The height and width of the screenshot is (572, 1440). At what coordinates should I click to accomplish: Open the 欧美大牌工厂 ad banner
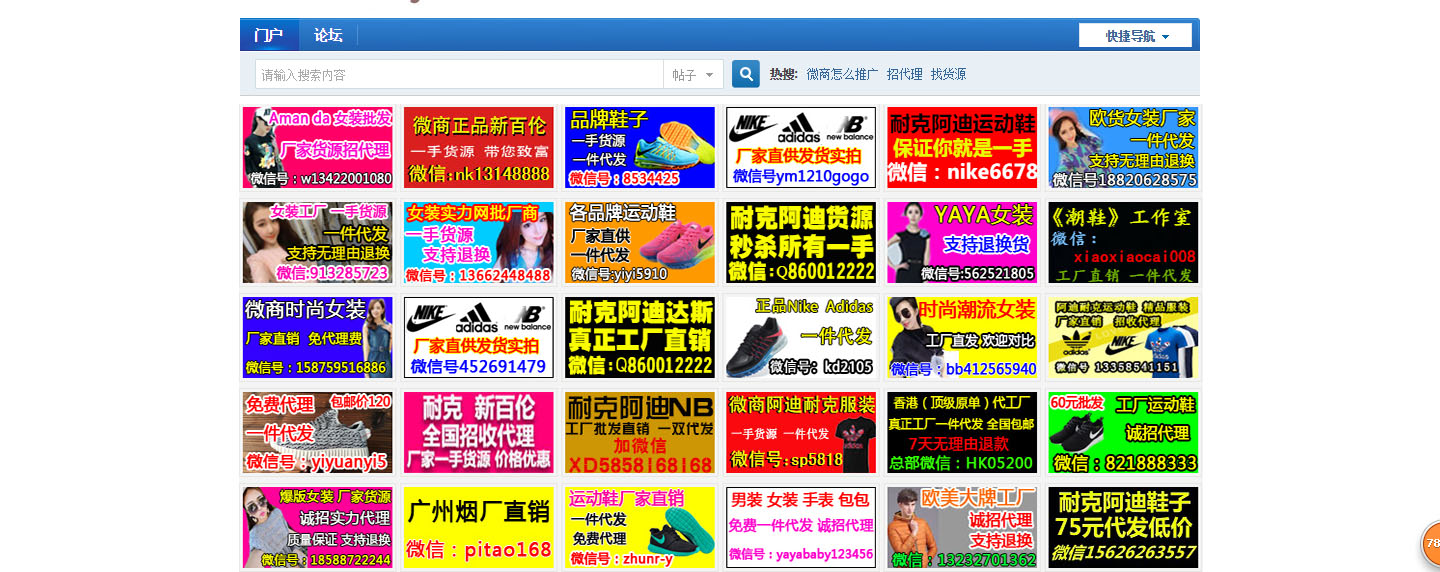click(x=962, y=528)
